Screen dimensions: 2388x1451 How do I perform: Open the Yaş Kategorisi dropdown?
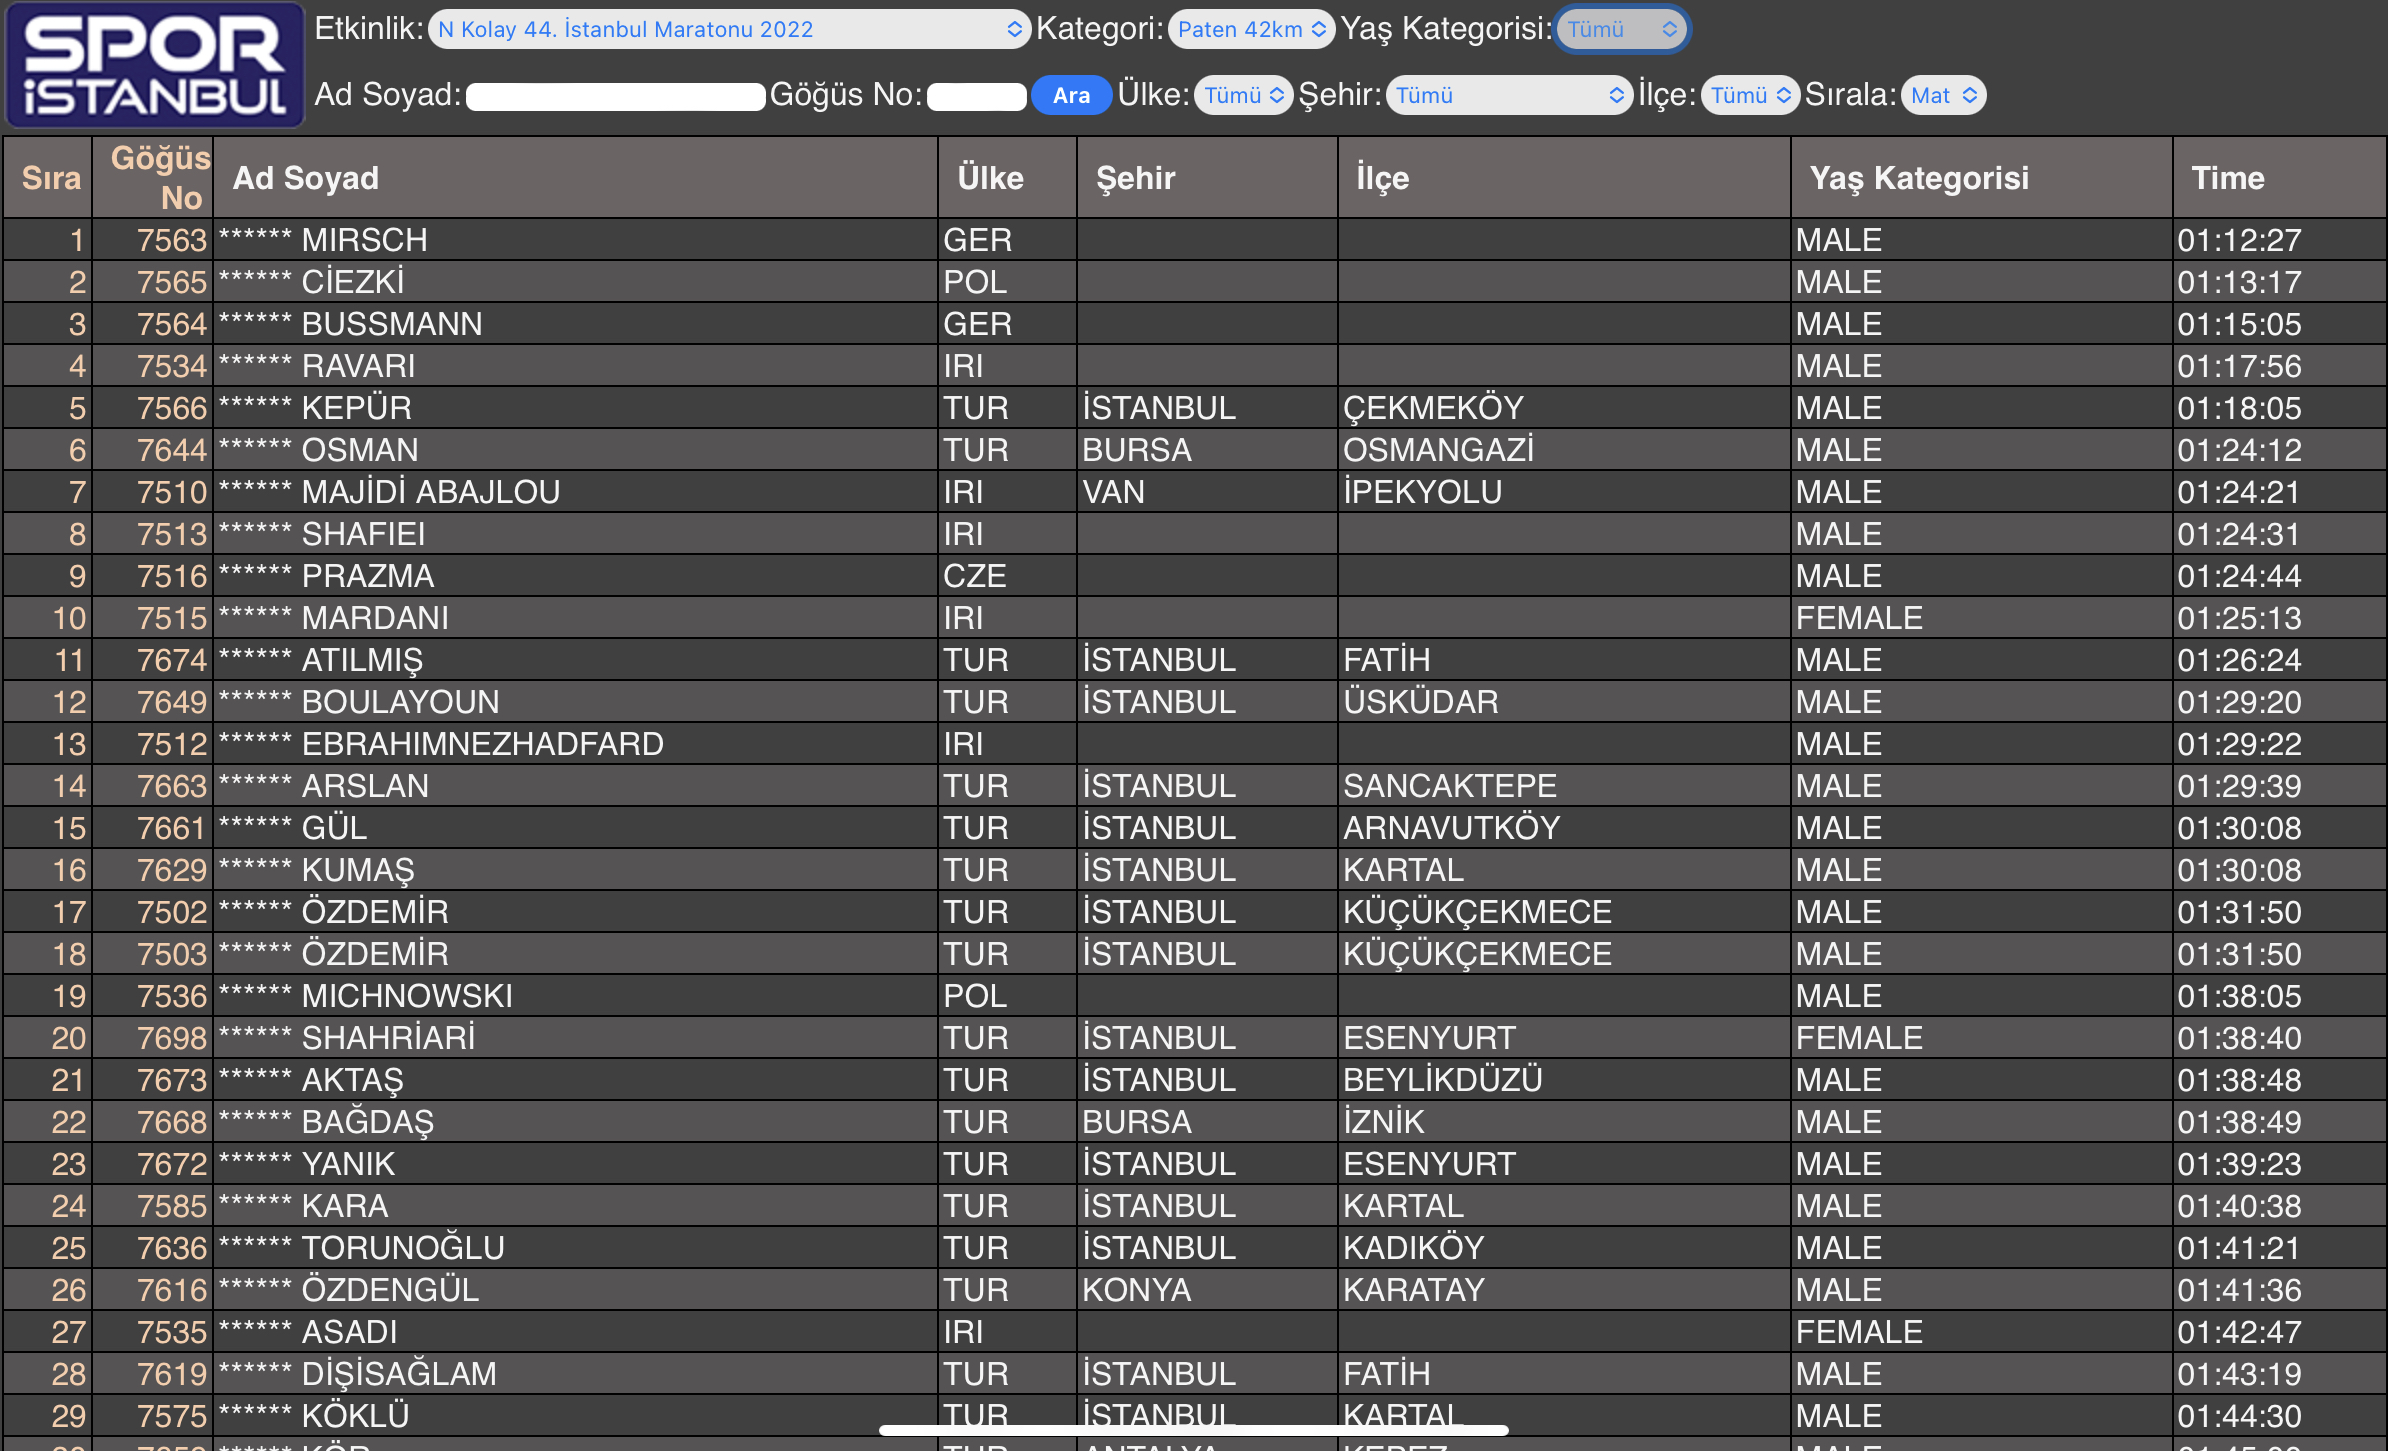(x=1621, y=30)
